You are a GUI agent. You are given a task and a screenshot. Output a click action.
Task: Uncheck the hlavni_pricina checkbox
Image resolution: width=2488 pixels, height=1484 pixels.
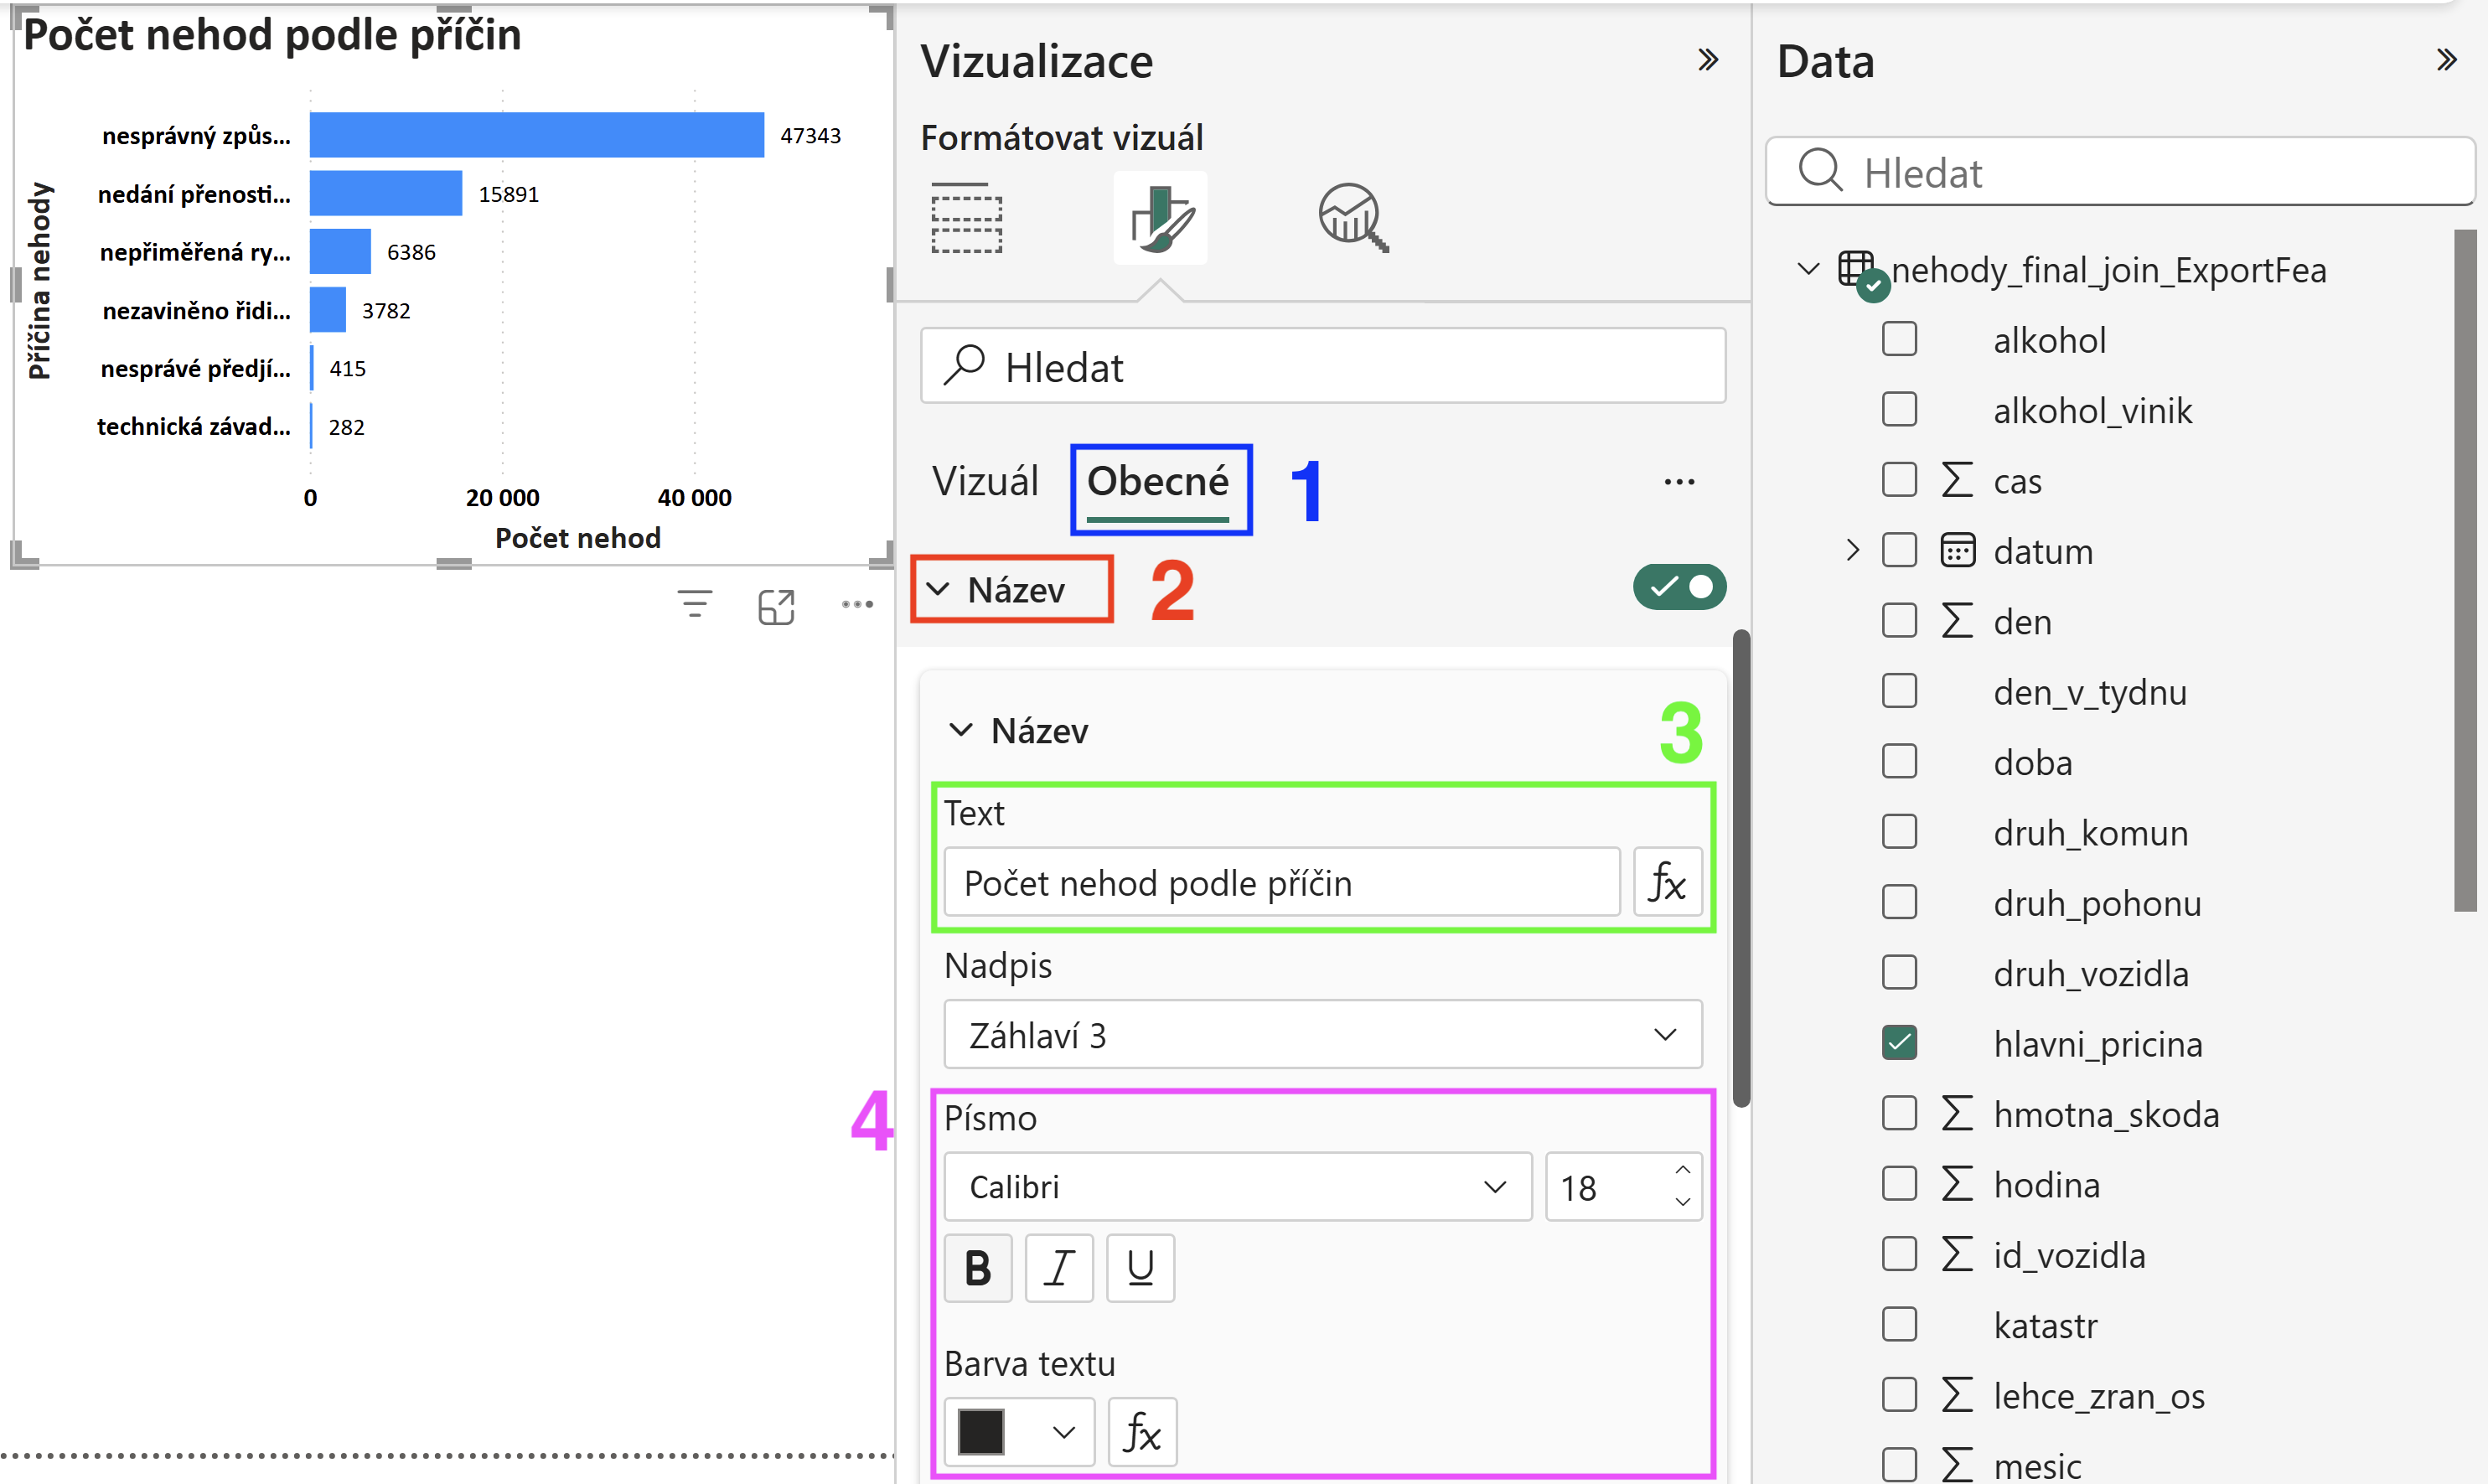click(x=1899, y=1043)
